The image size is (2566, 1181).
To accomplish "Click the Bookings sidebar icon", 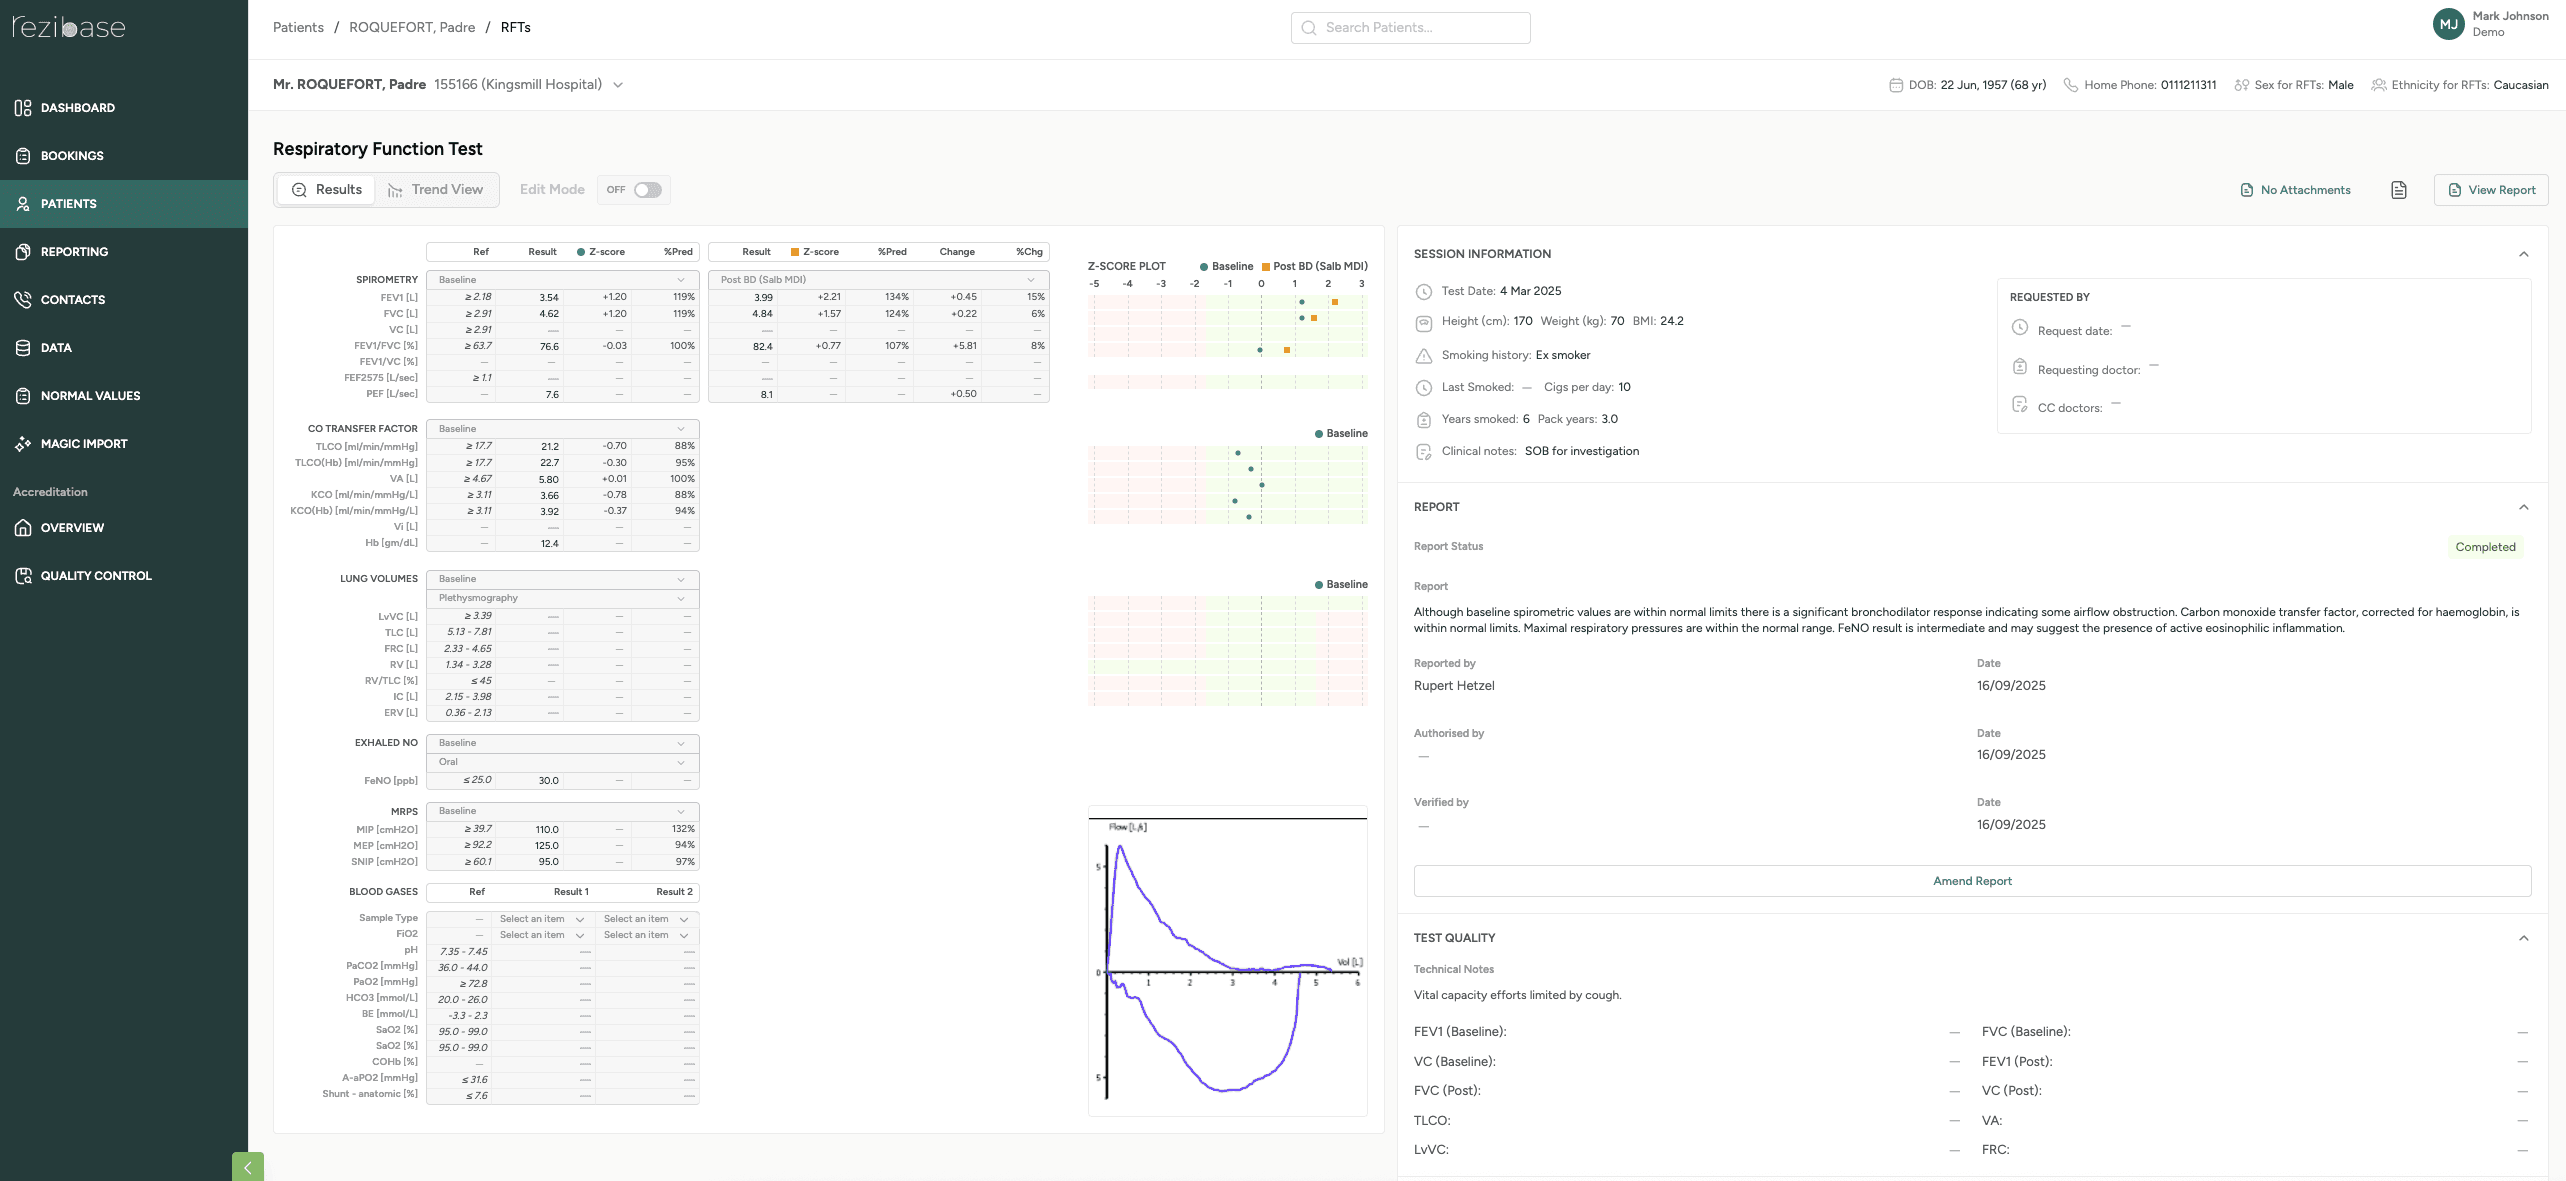I will pyautogui.click(x=23, y=156).
